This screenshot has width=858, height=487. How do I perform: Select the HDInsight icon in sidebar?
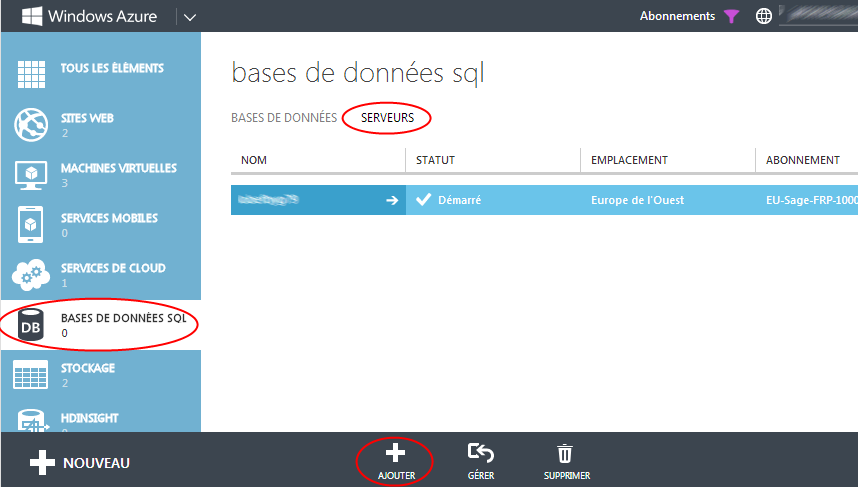(31, 421)
